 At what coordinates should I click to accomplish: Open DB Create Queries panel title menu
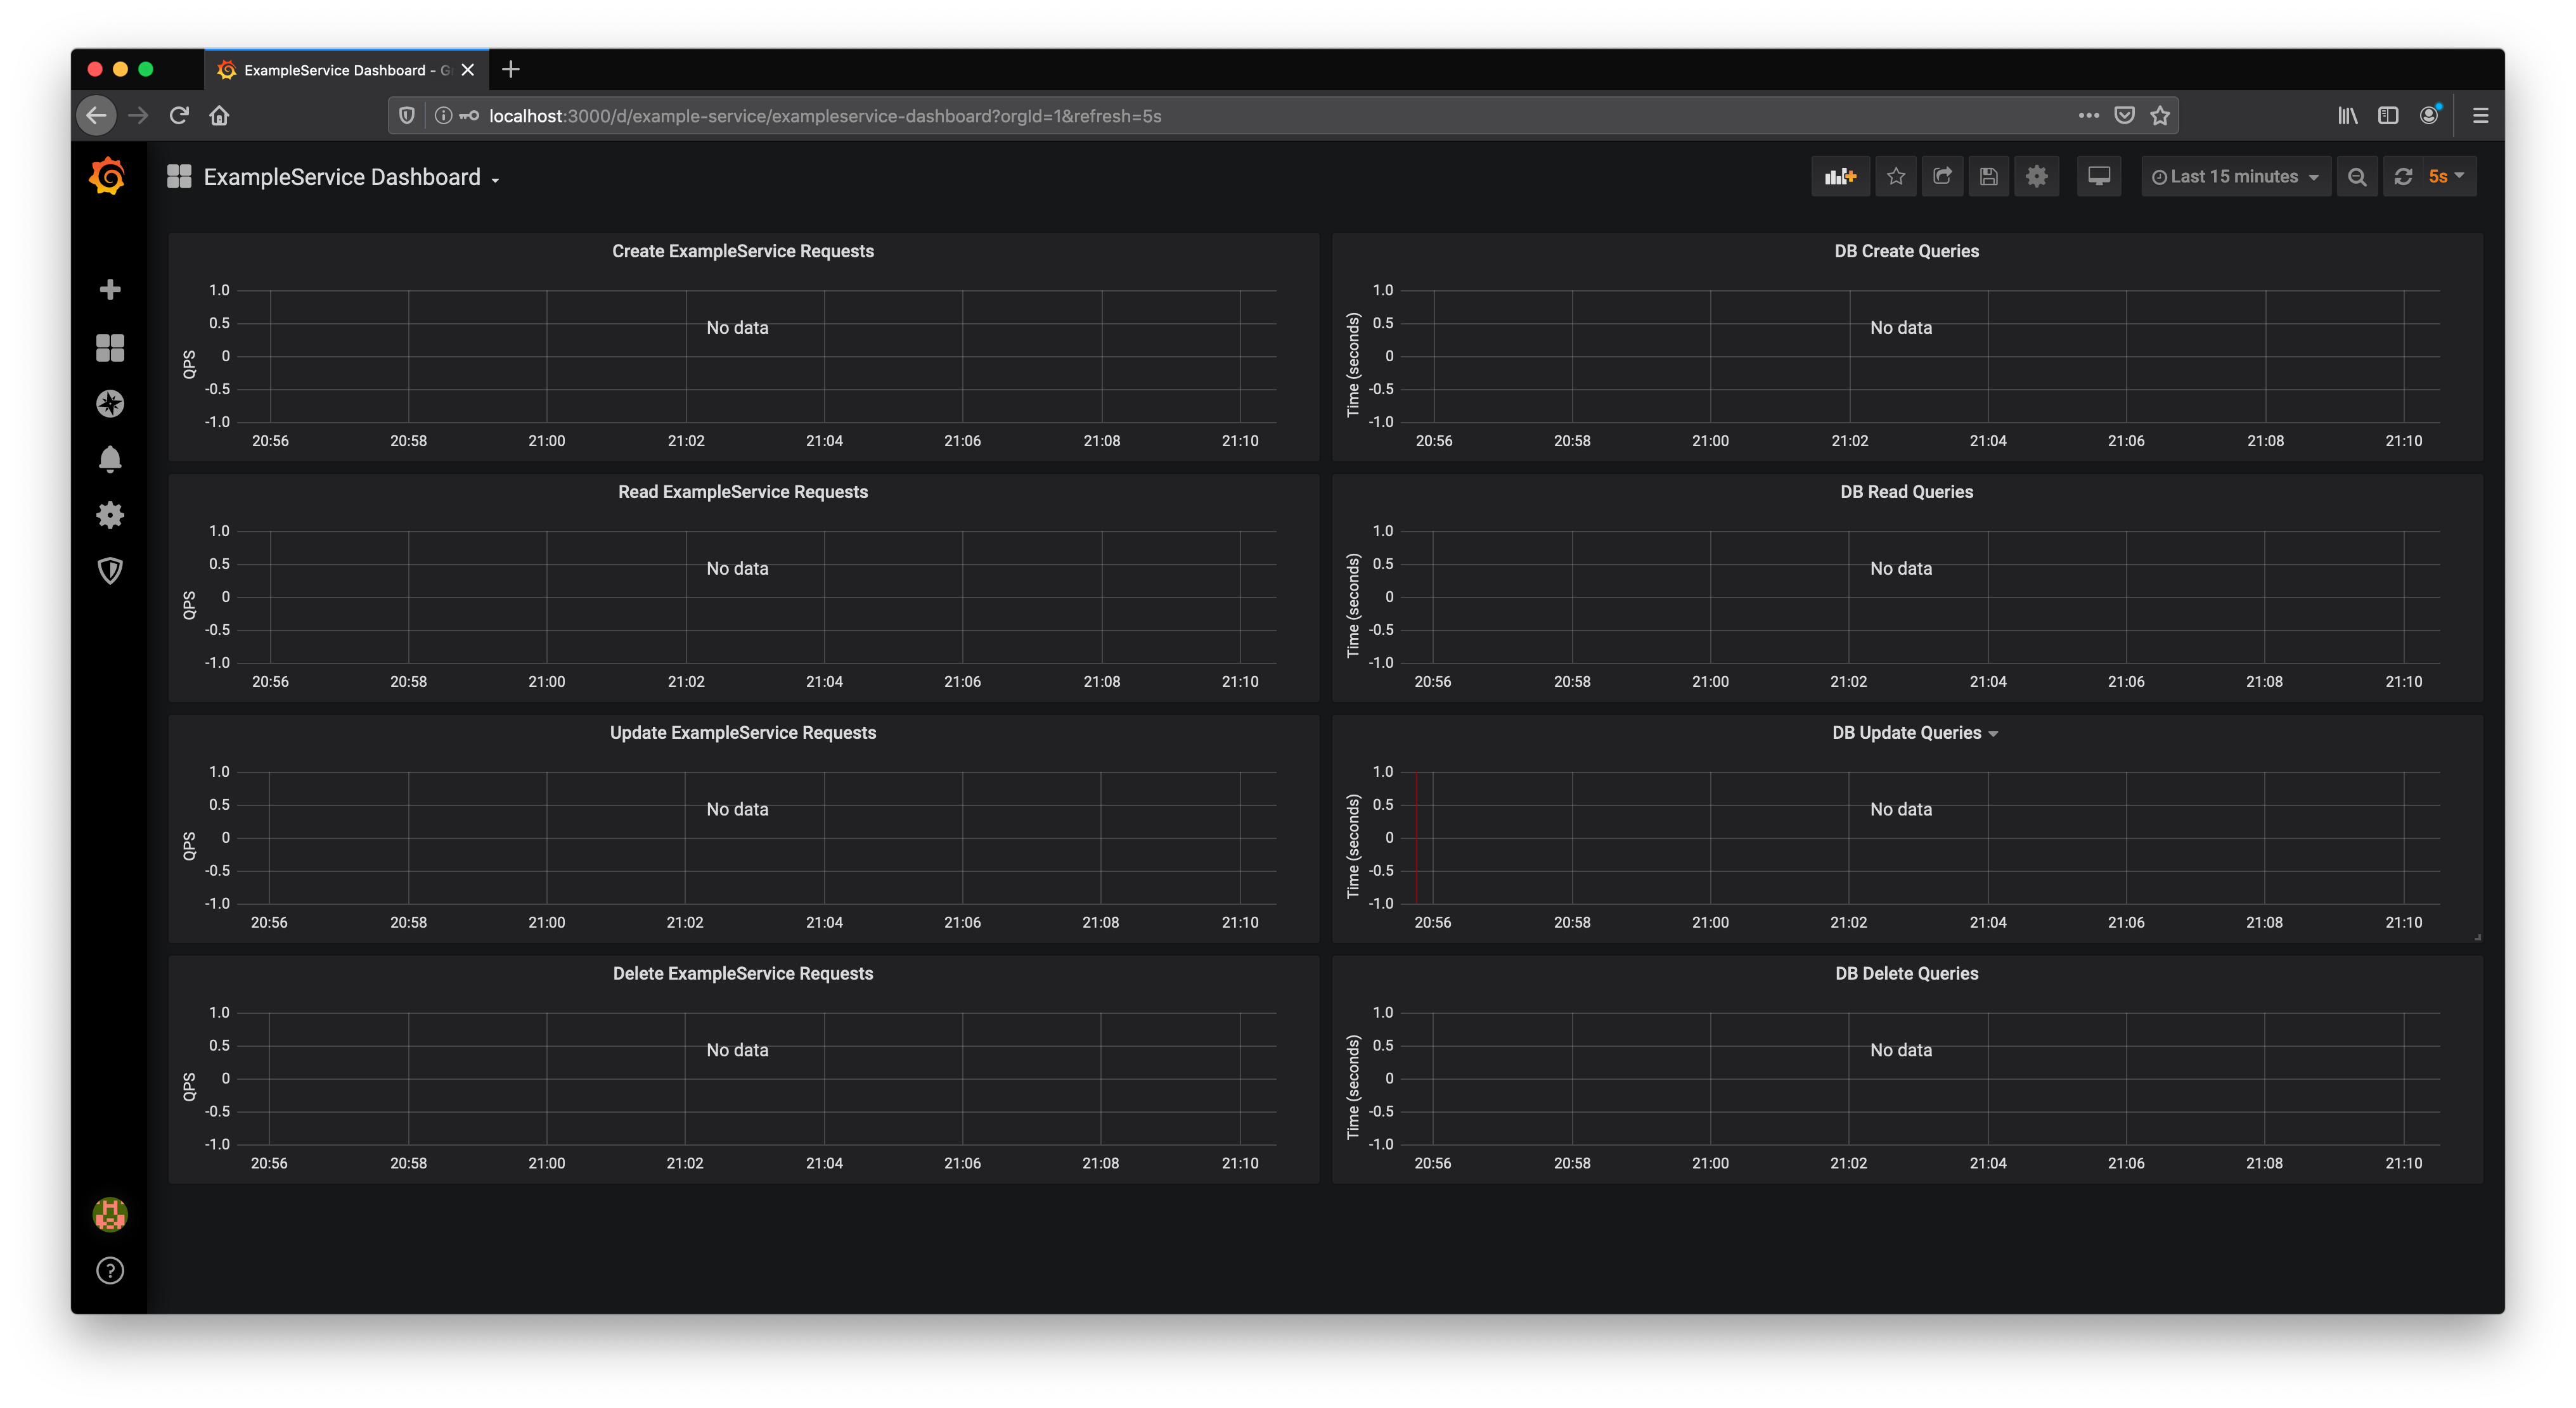1906,251
